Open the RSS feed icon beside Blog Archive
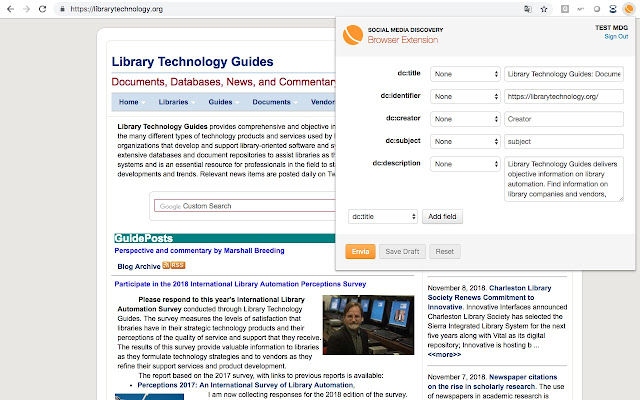Viewport: 640px width, 400px height. pos(174,265)
